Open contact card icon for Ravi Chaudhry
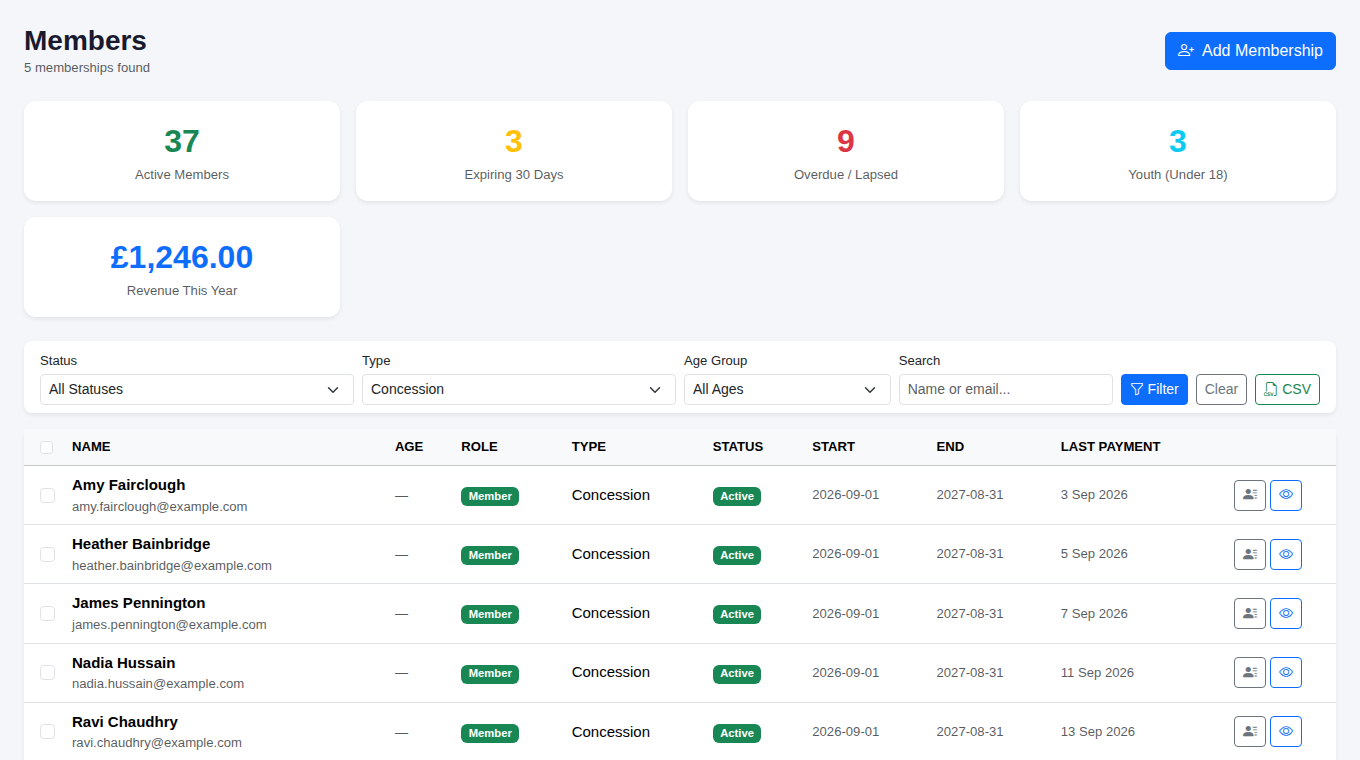 tap(1250, 732)
